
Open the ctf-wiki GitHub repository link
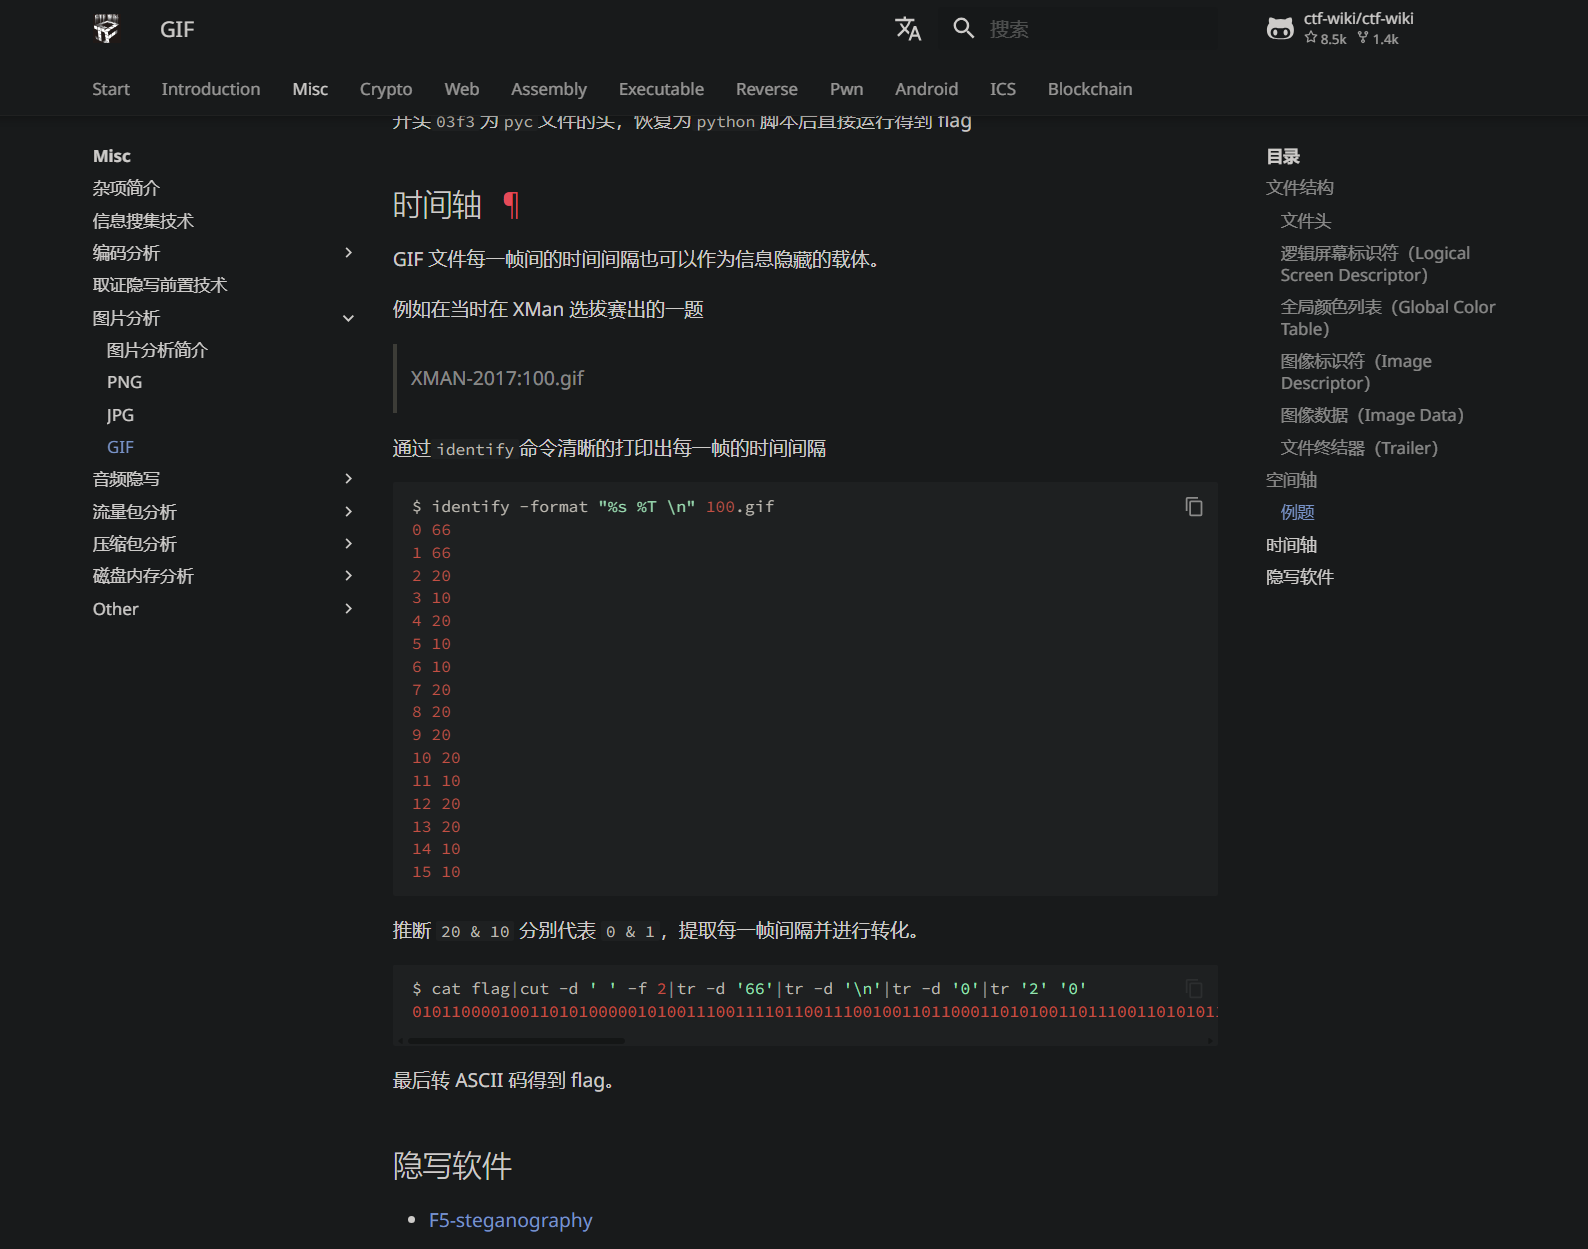click(1340, 29)
